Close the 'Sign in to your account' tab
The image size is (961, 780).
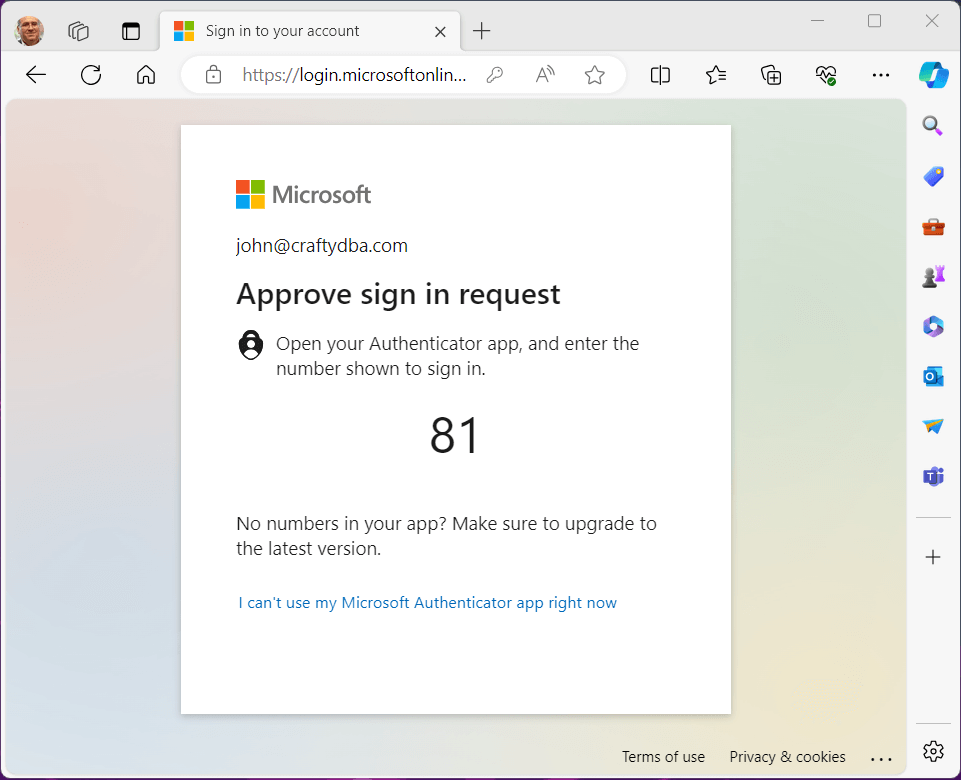tap(440, 31)
